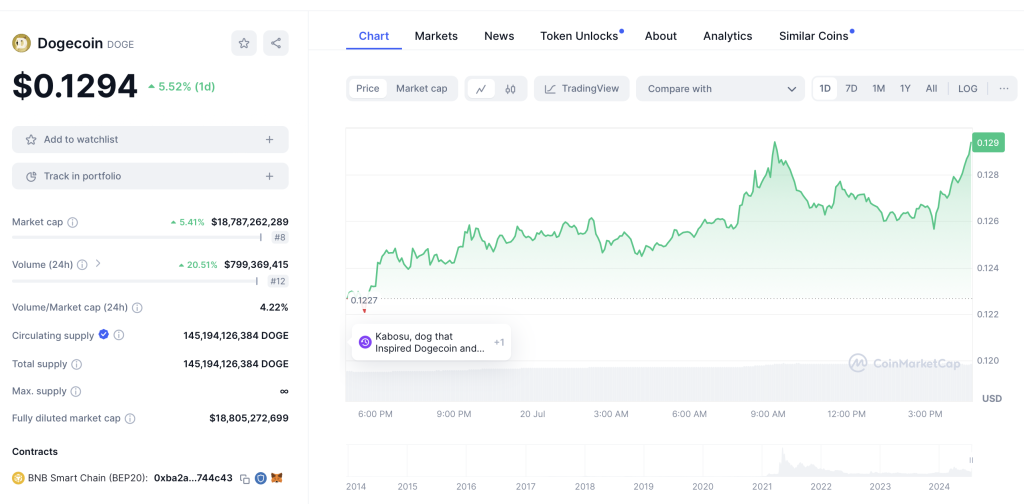
Task: Open the TradingView chart button
Action: 582,89
